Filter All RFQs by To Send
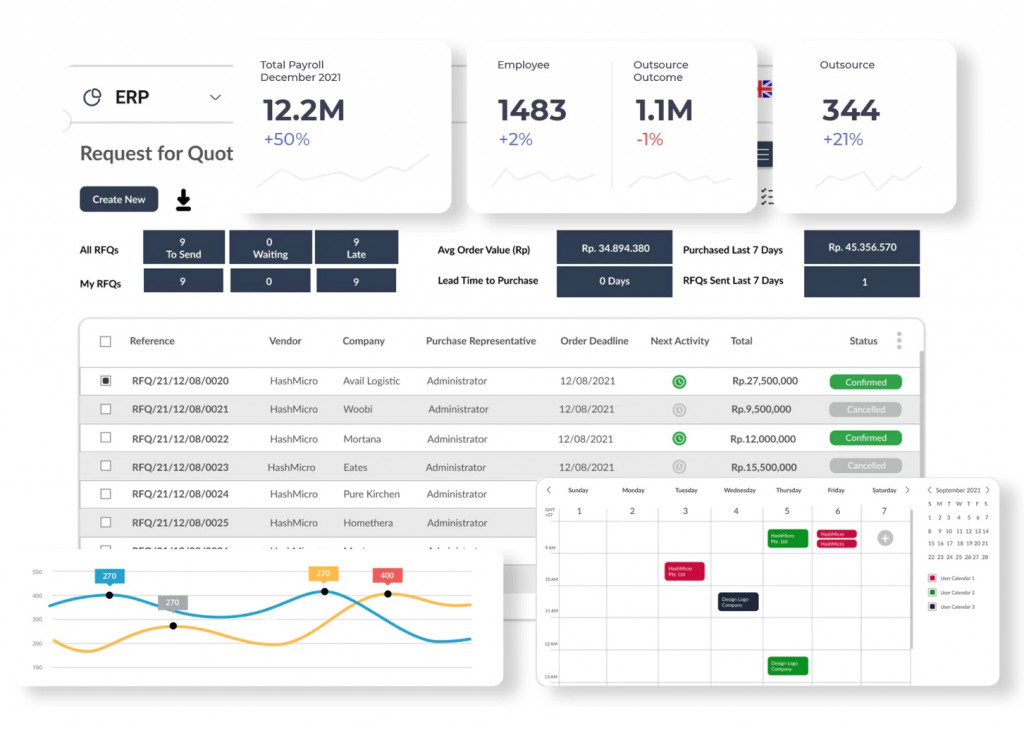 [183, 248]
